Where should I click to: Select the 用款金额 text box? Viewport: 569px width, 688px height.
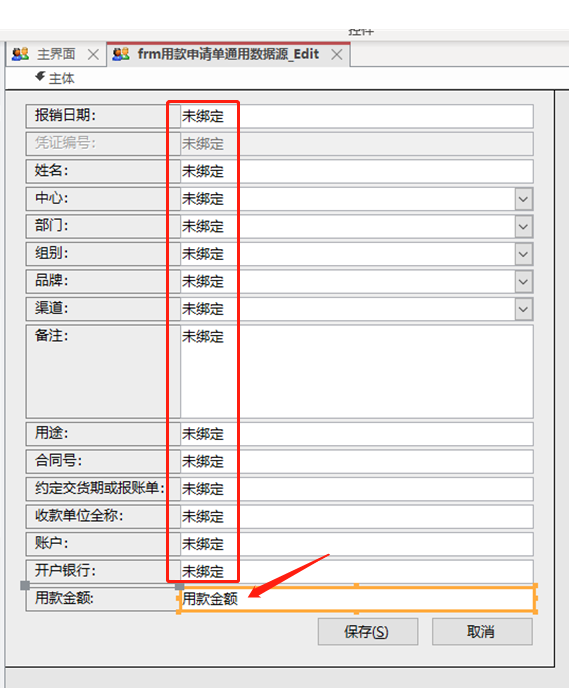click(357, 598)
